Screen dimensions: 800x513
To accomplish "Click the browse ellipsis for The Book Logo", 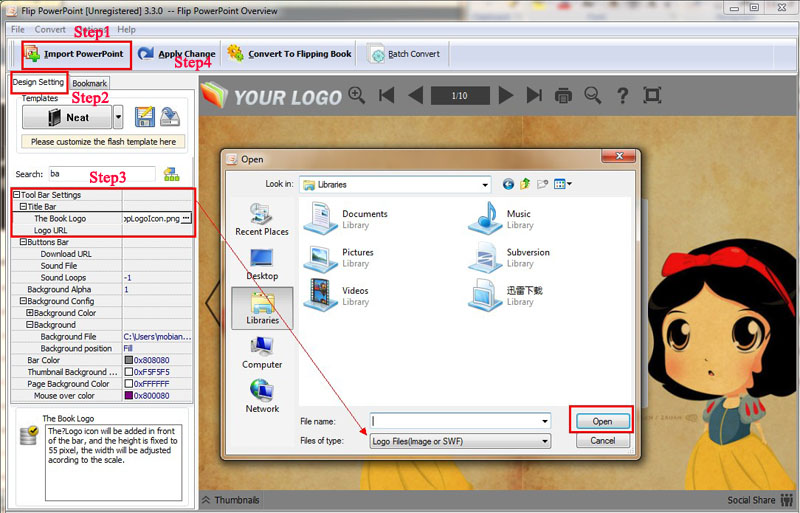I will point(186,218).
